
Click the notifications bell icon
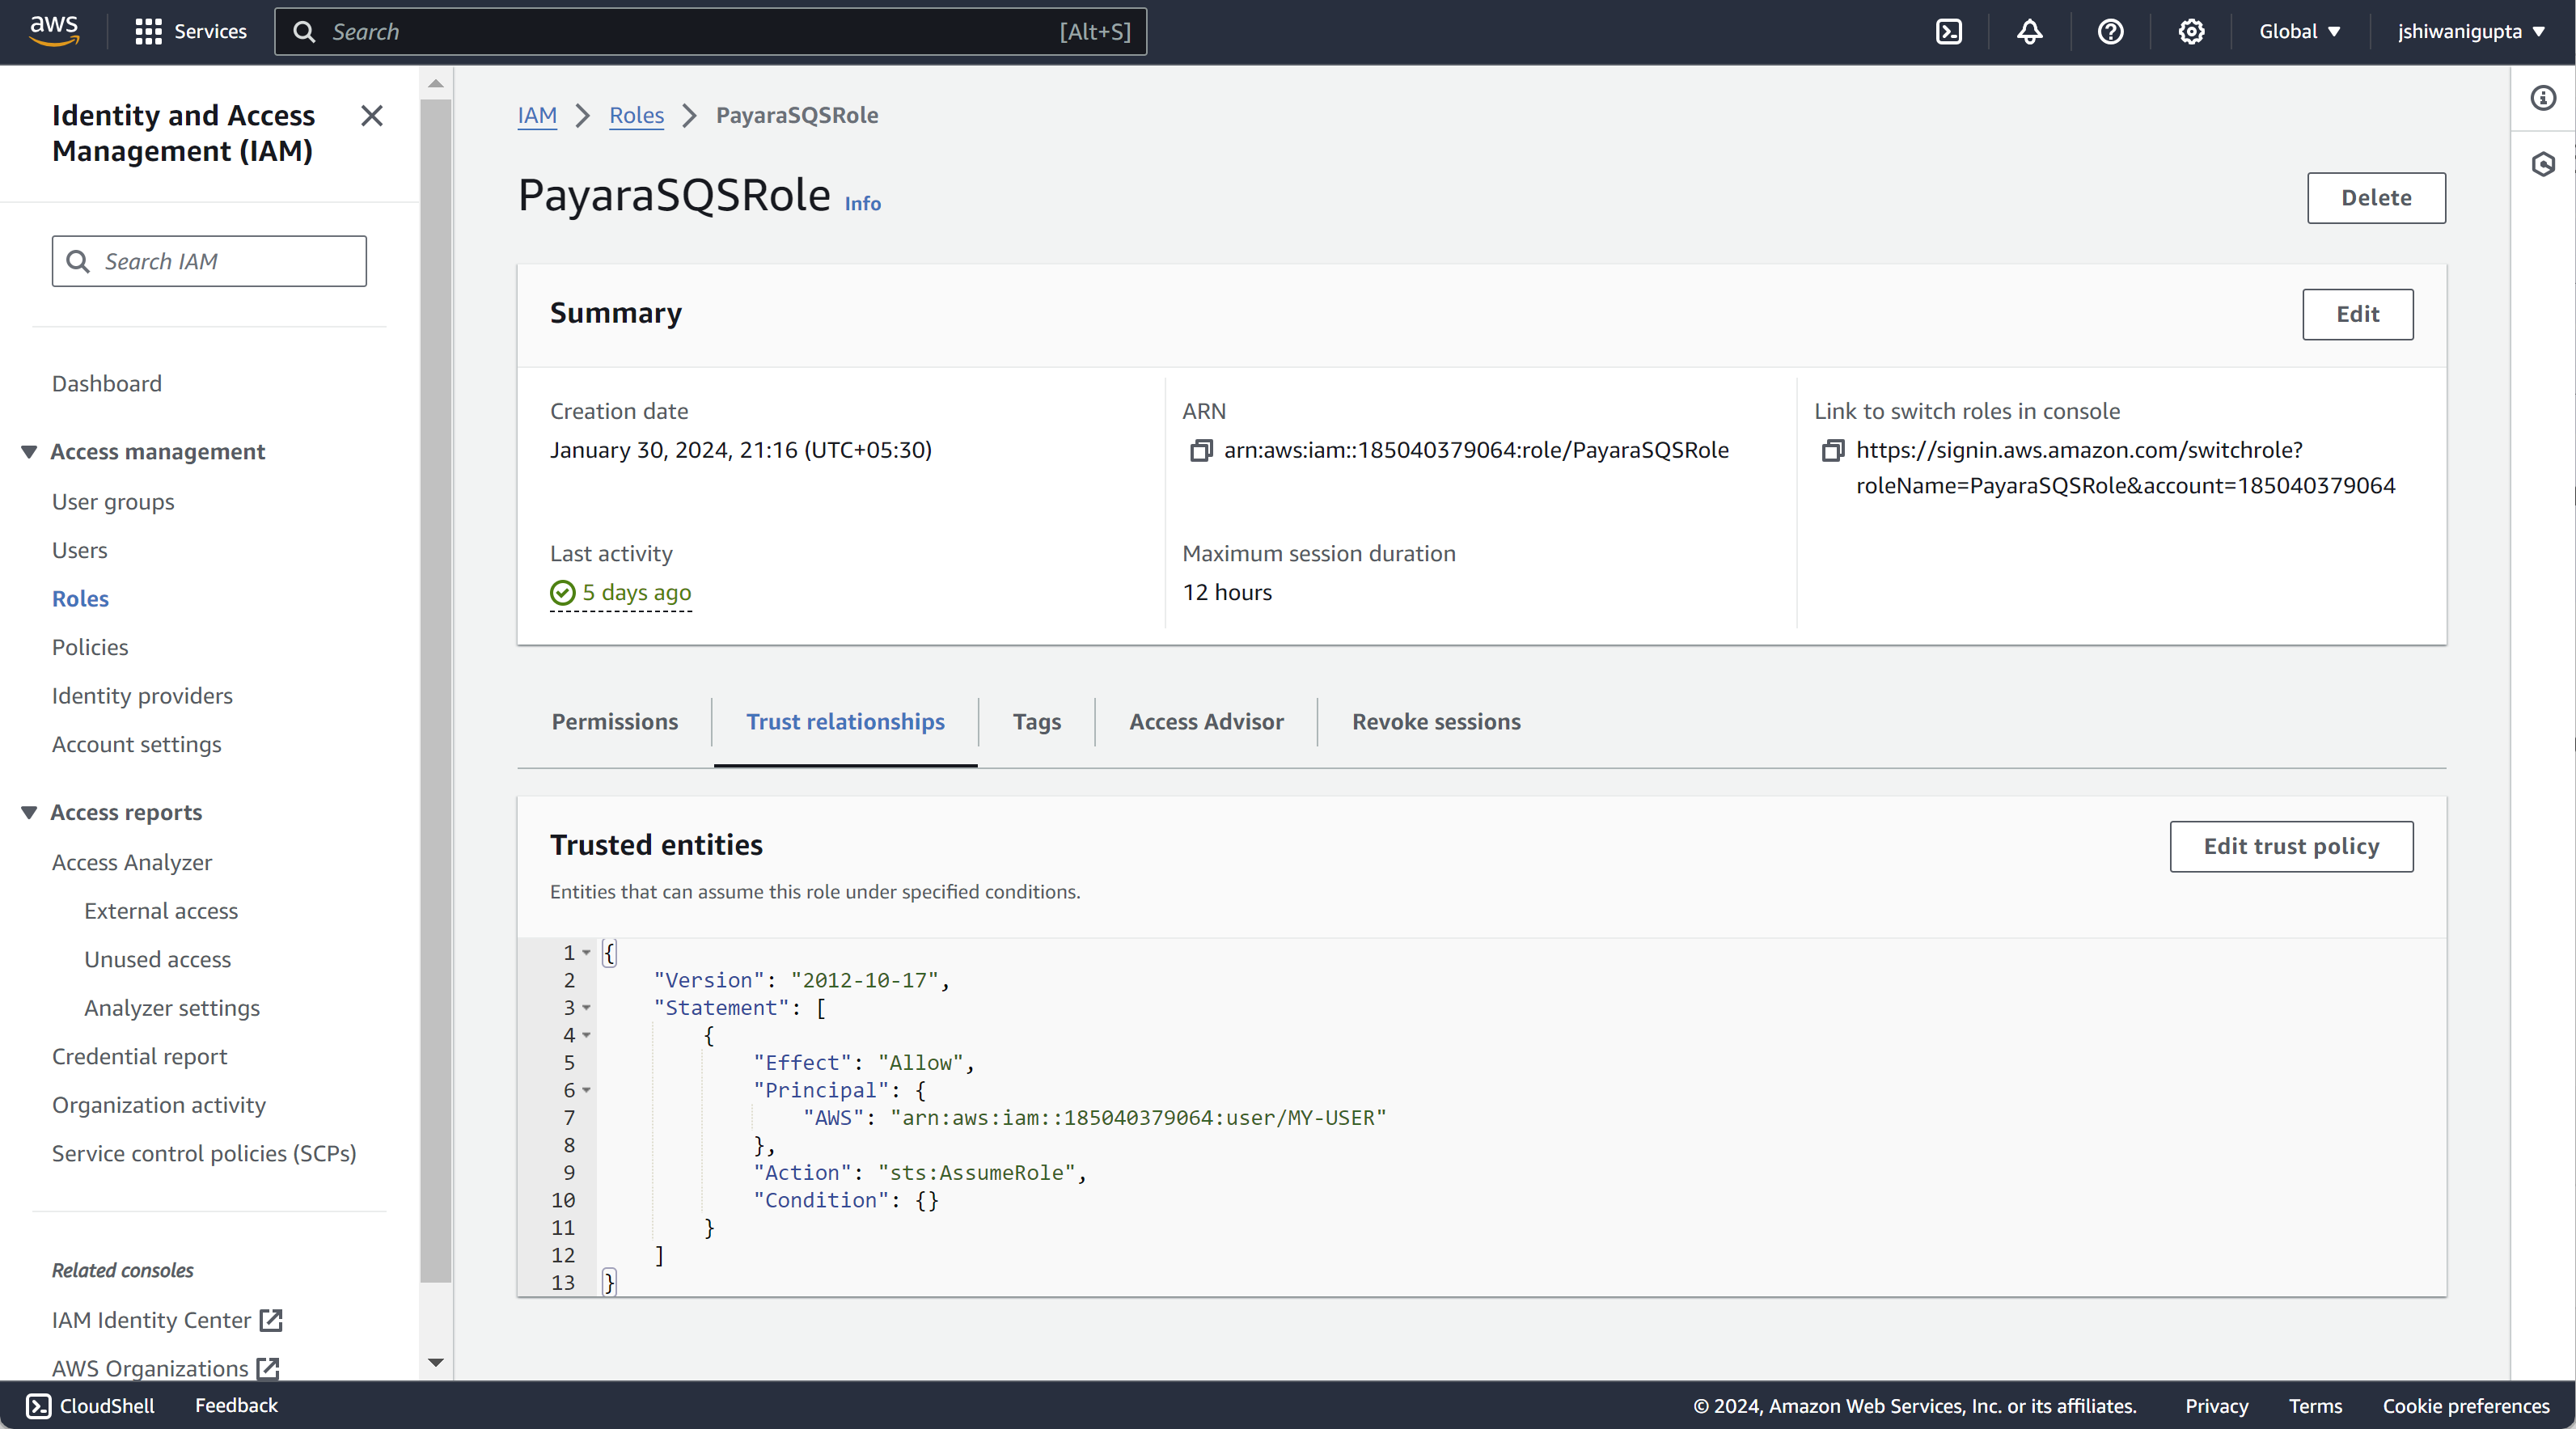[x=2028, y=32]
